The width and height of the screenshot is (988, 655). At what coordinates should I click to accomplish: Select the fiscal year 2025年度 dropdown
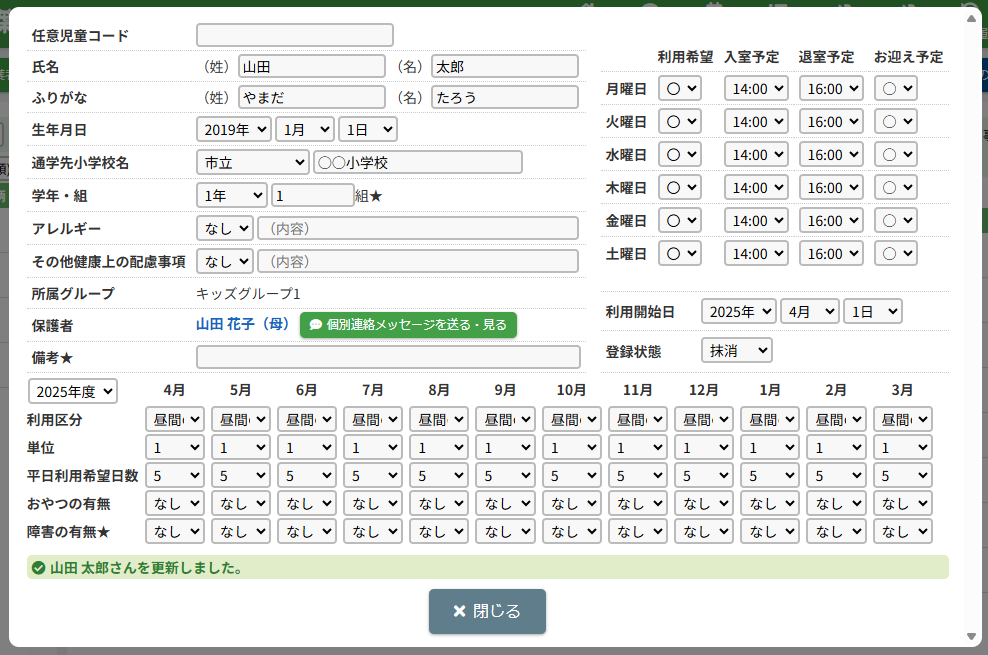click(x=73, y=391)
